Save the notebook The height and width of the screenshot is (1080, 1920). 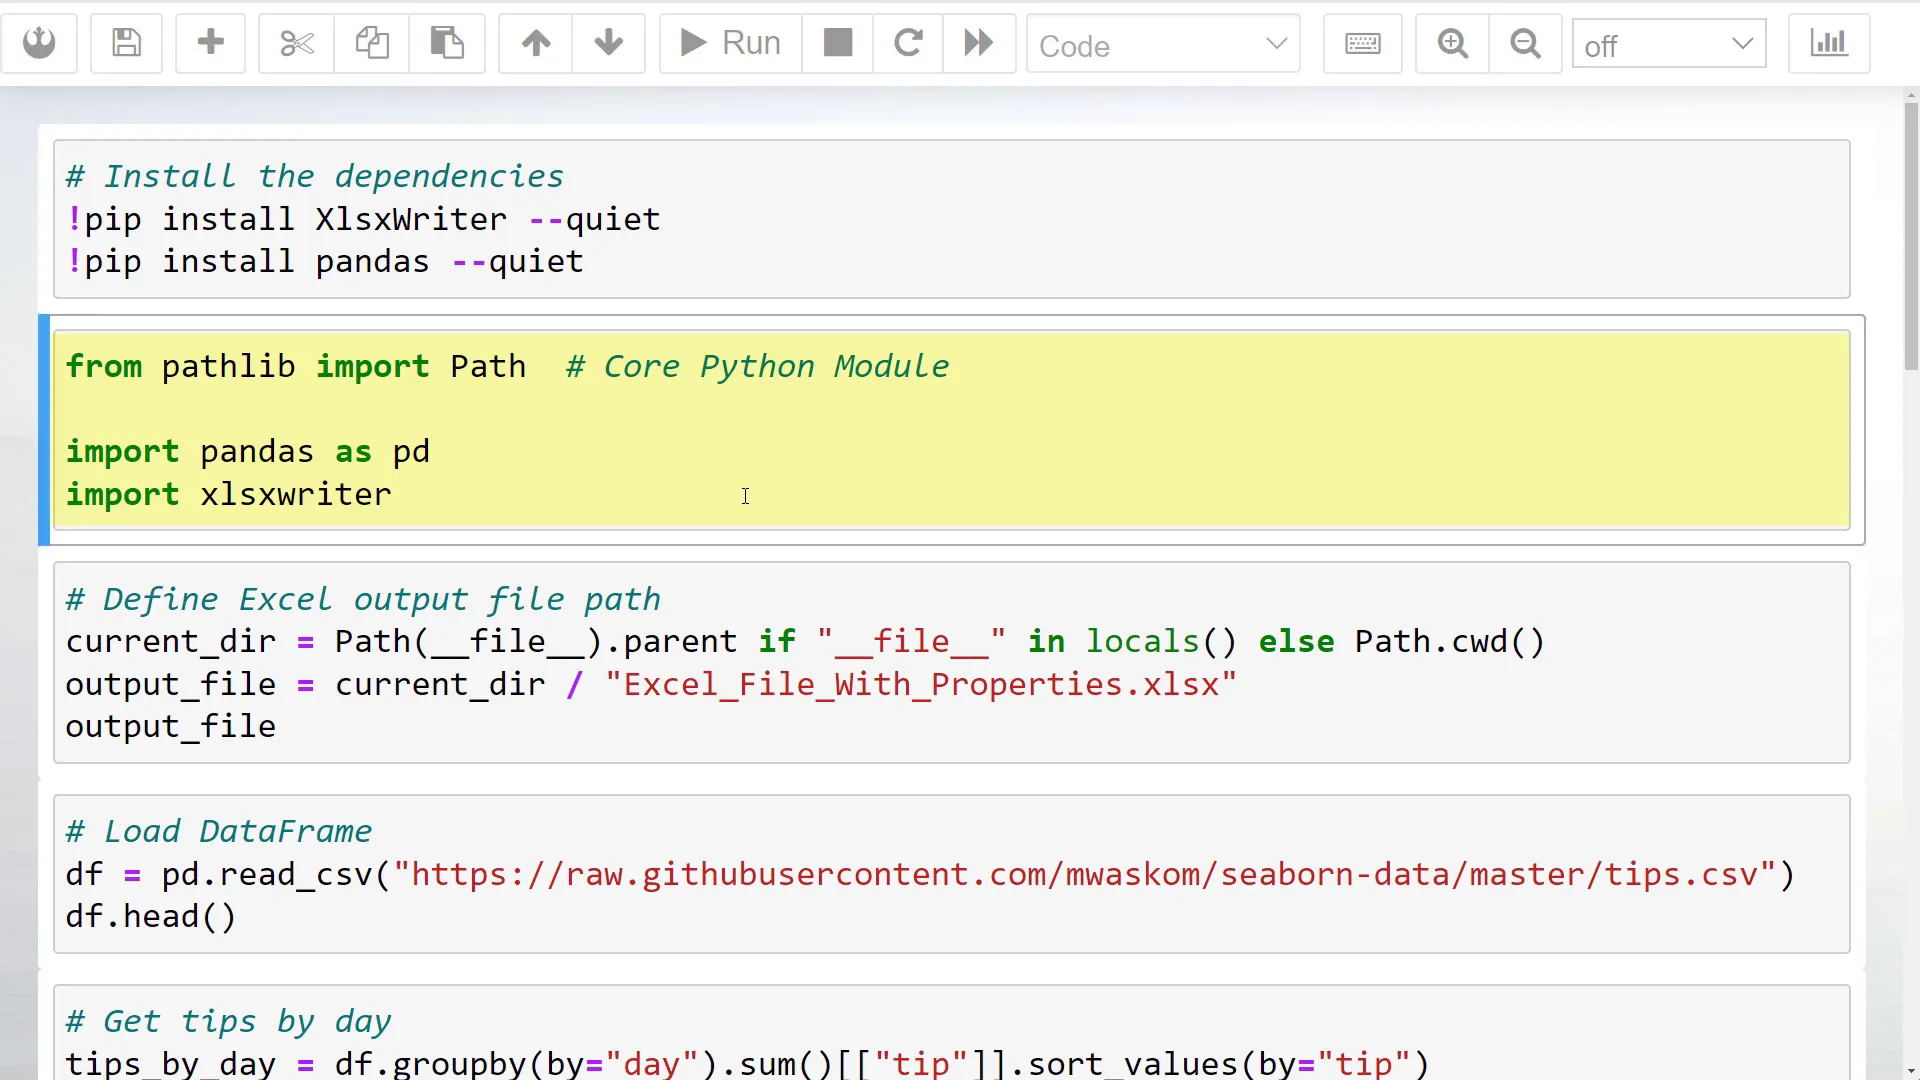click(126, 43)
